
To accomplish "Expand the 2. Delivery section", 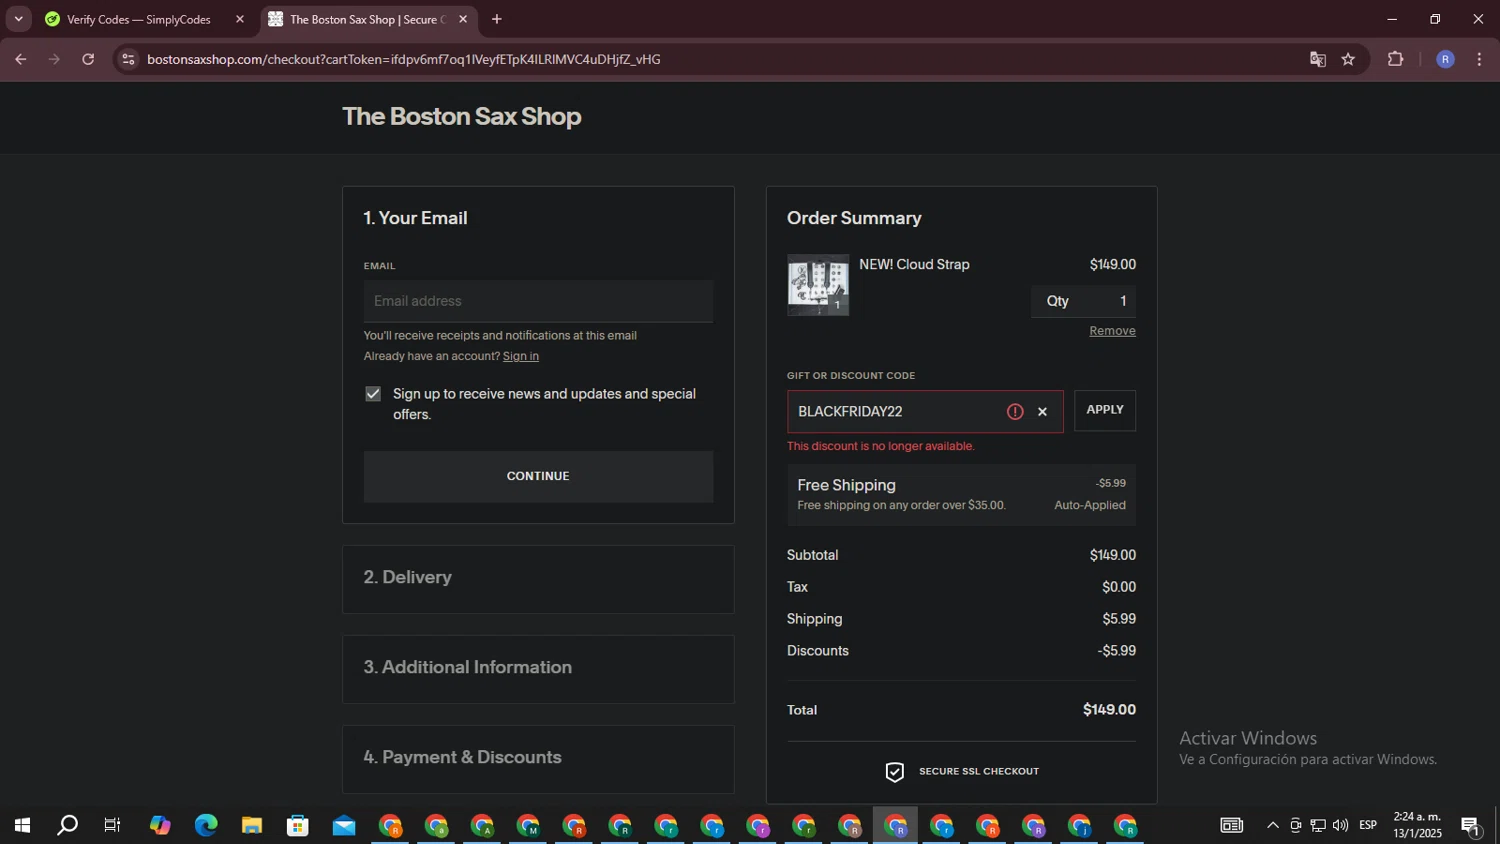I will click(x=538, y=578).
